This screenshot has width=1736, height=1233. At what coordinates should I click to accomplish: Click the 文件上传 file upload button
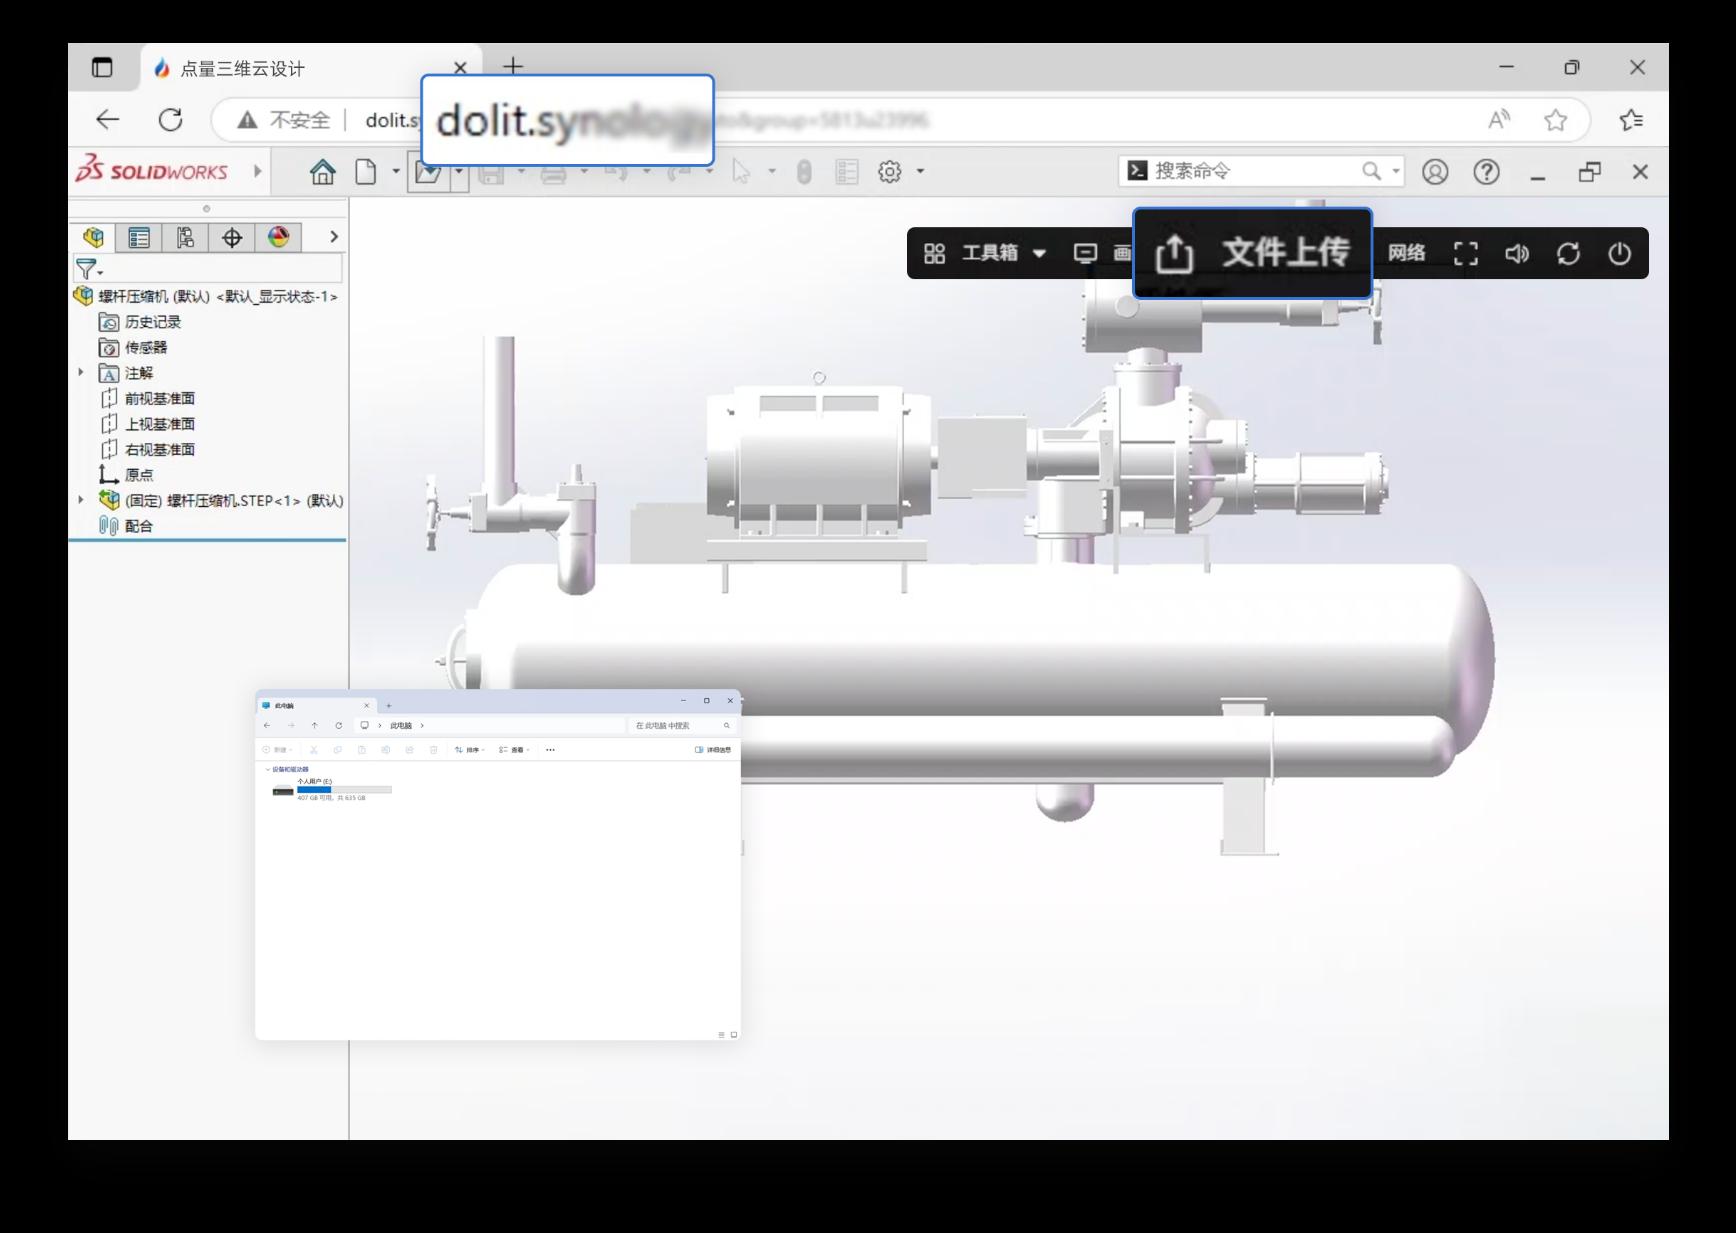click(1252, 253)
